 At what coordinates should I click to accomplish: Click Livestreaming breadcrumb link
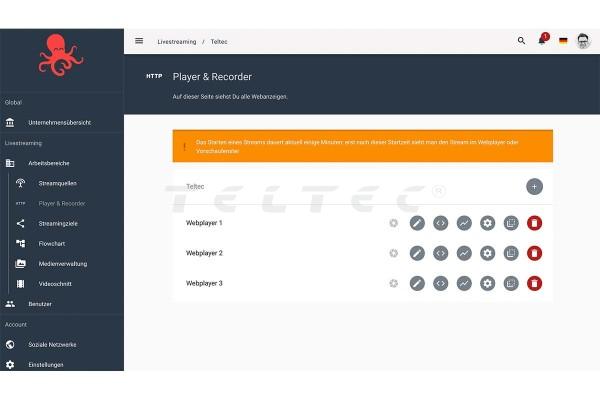point(176,42)
